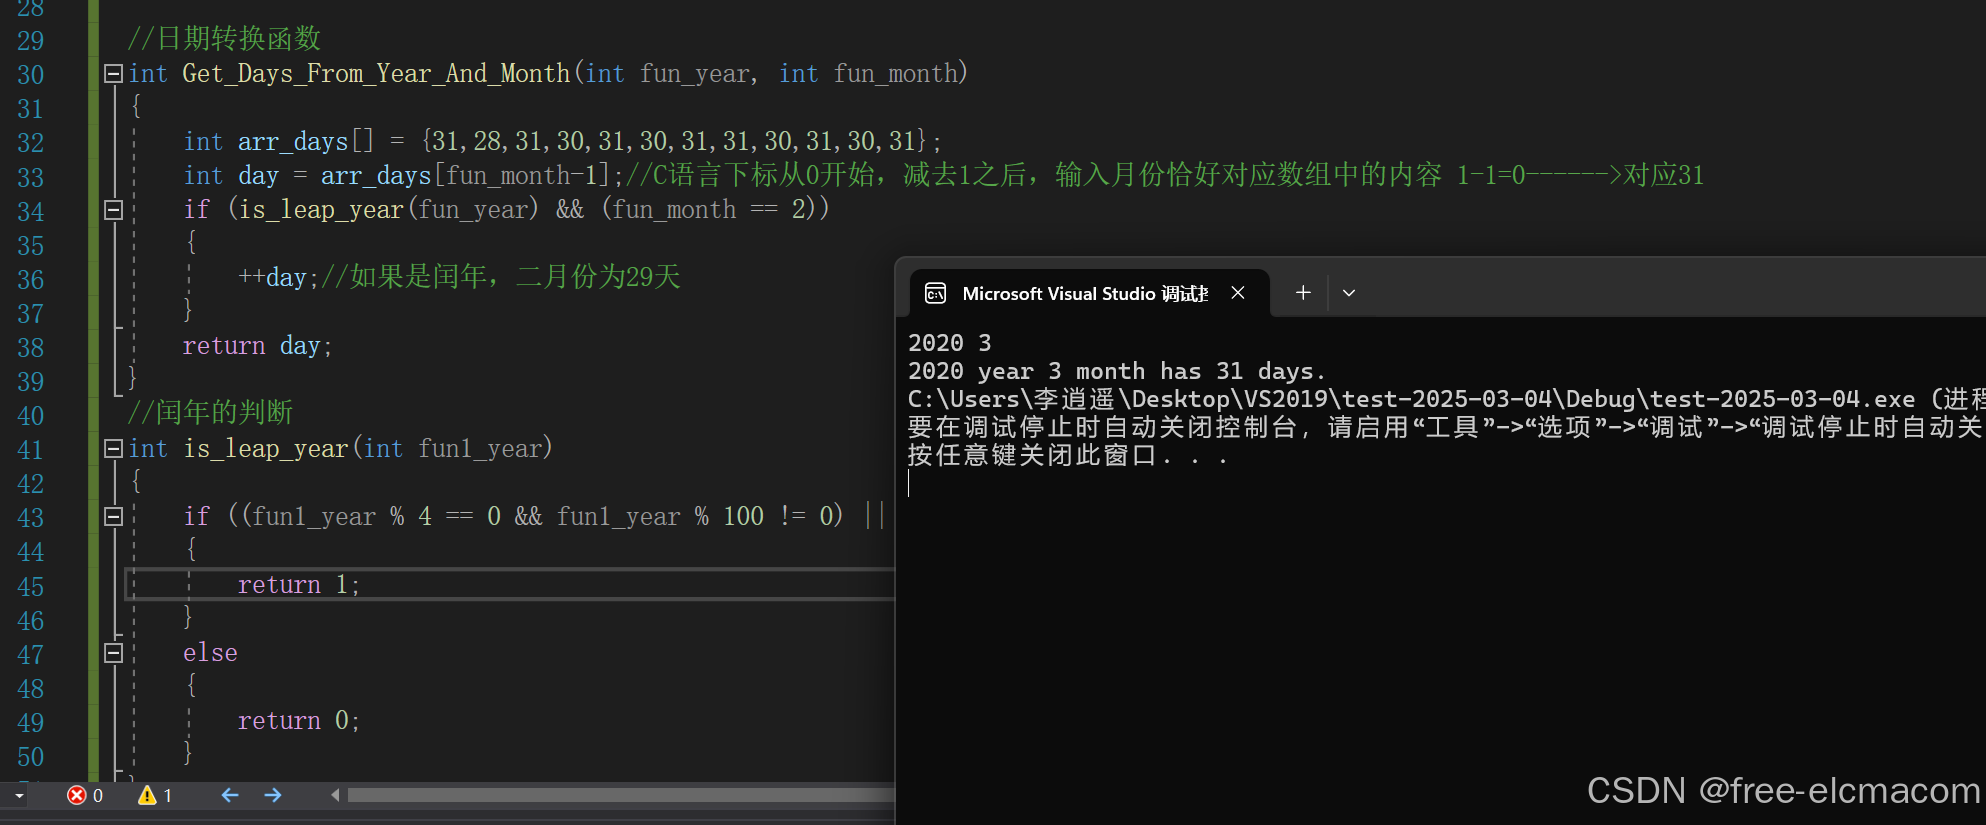The image size is (1986, 825).
Task: Click the scroll-left arrow of horizontal scrollbar
Action: tap(335, 795)
